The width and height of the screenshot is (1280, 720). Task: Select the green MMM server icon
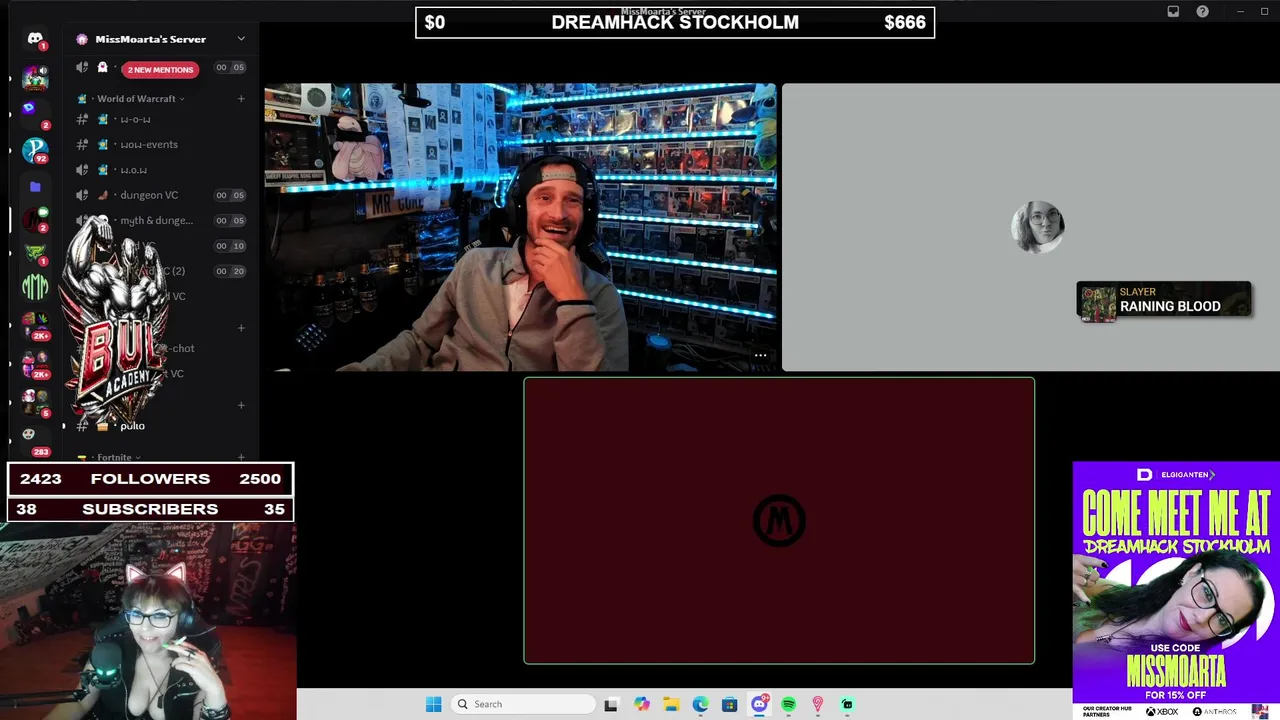[x=35, y=287]
